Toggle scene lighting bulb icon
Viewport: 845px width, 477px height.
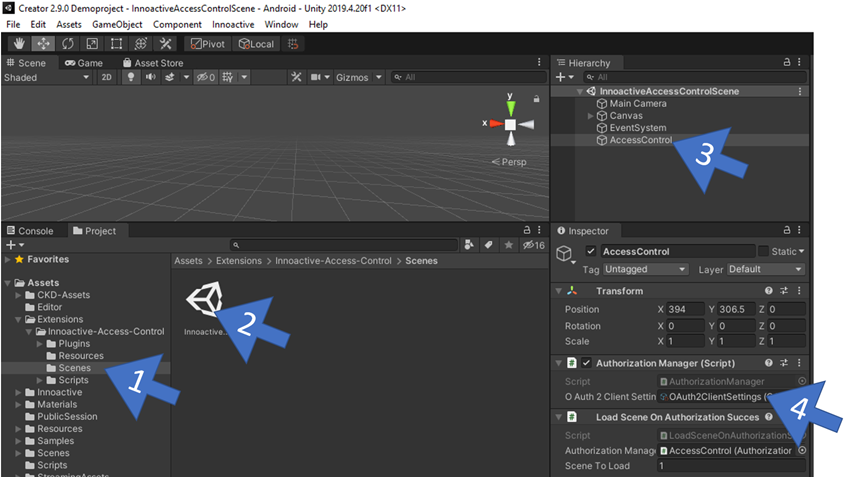tap(129, 77)
